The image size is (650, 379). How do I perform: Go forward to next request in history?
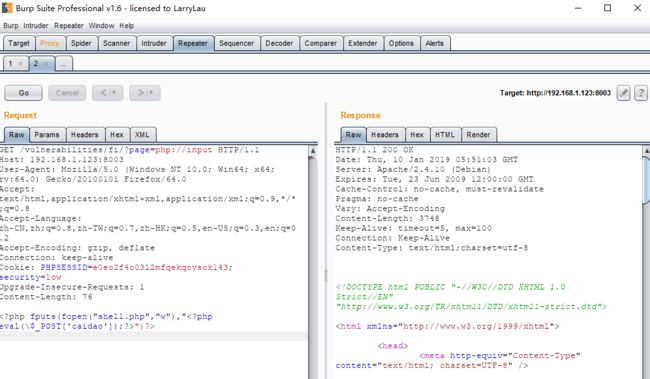click(x=145, y=93)
